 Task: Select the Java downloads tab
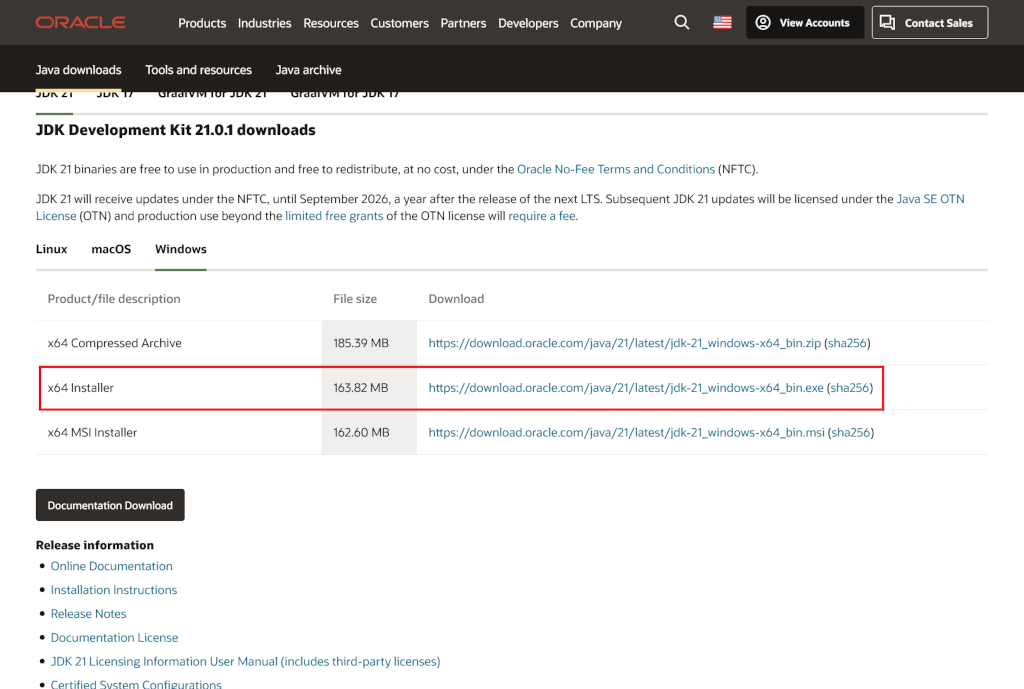coord(78,70)
